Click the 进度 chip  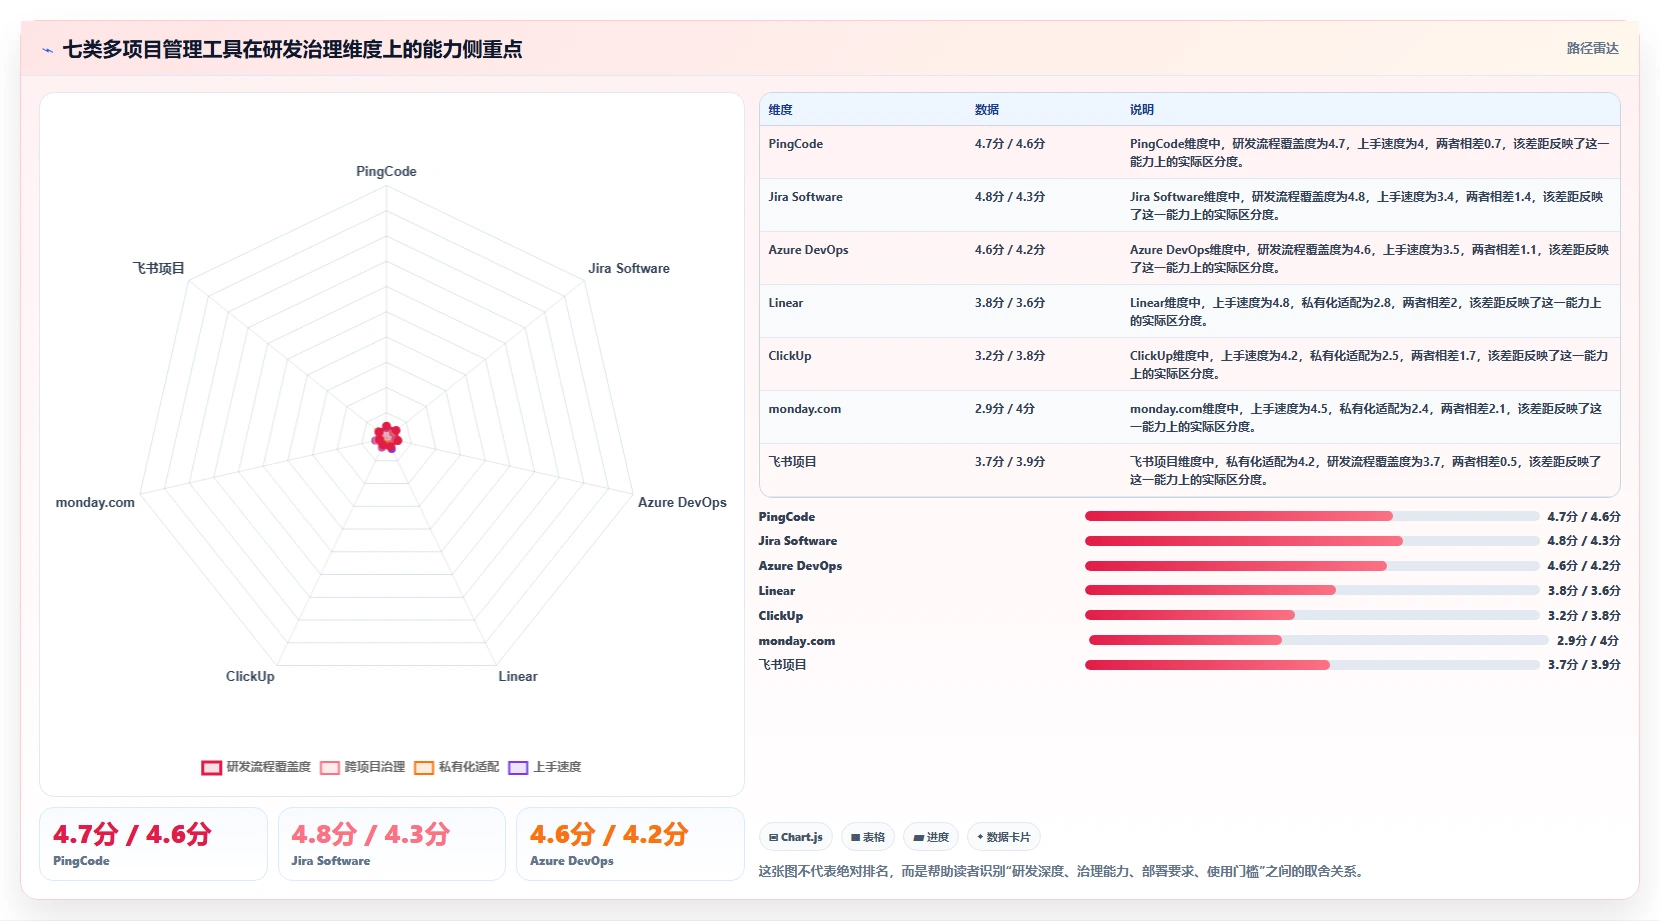click(x=931, y=837)
